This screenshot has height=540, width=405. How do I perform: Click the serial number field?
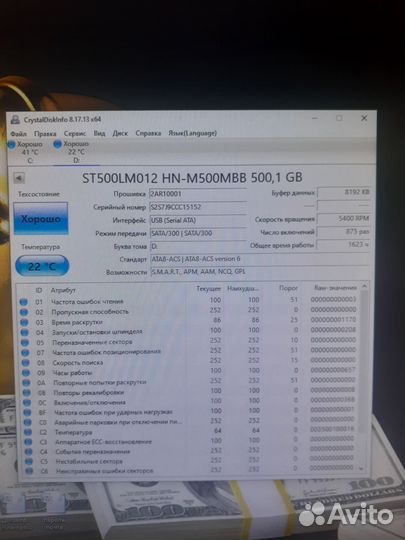pyautogui.click(x=198, y=207)
